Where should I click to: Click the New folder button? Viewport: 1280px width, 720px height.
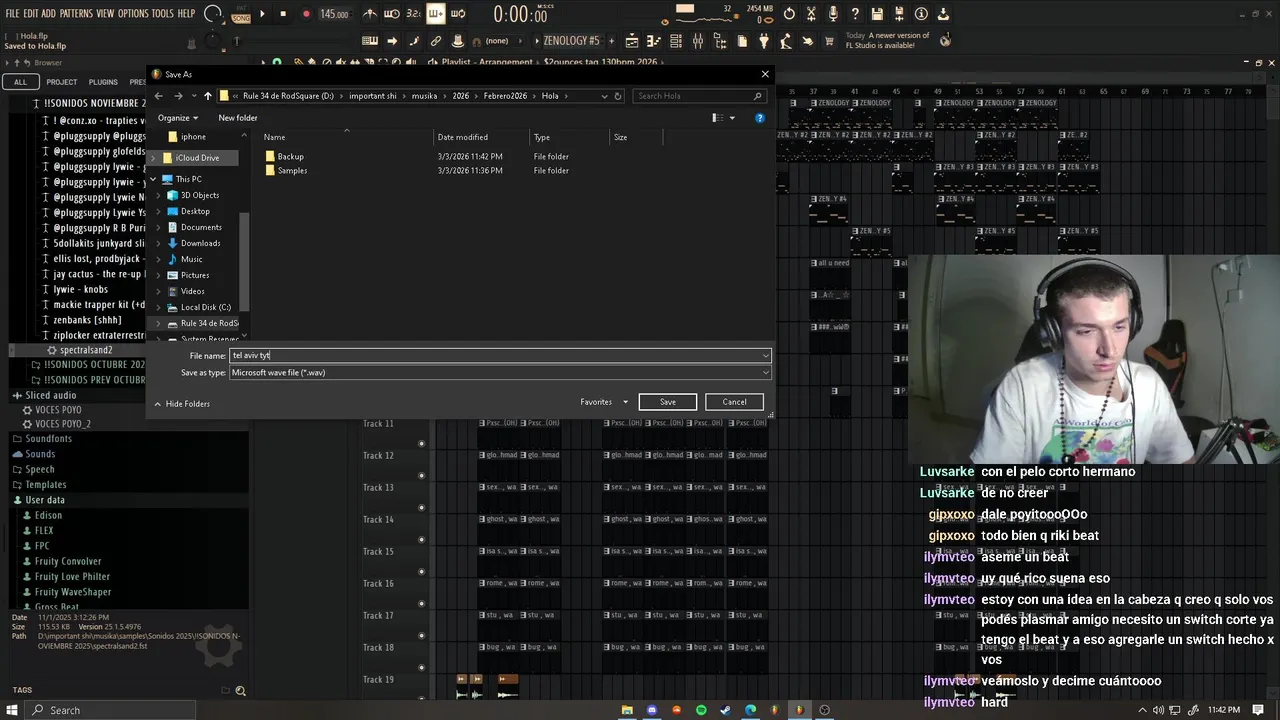click(x=238, y=118)
